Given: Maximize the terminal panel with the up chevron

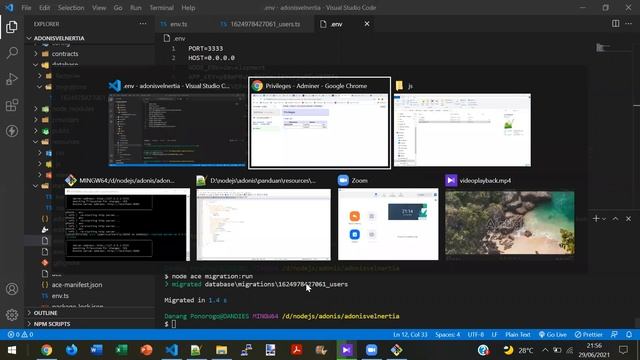Looking at the screenshot, I should click(616, 219).
